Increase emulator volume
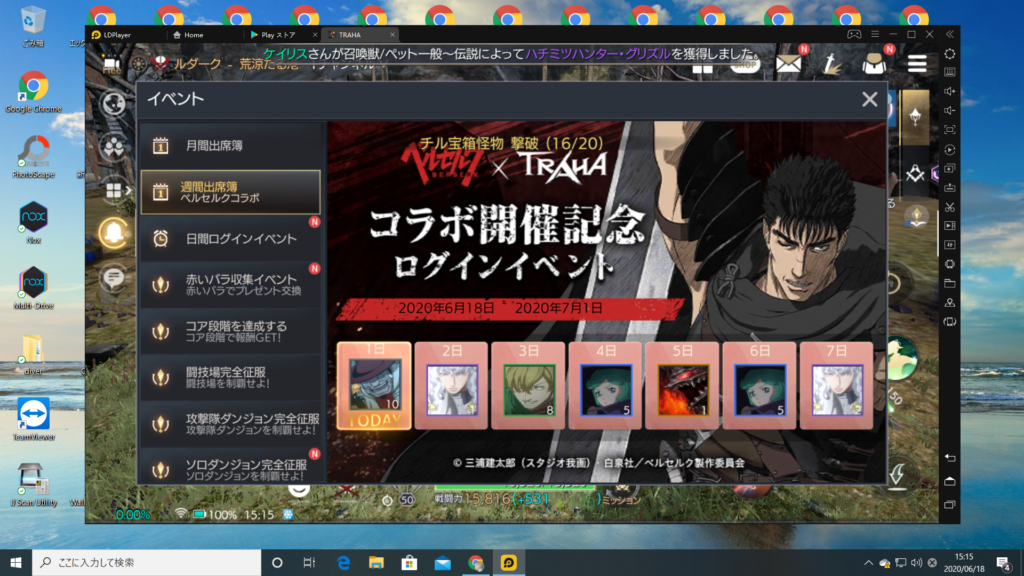Screen dimensions: 1024x576 pyautogui.click(x=950, y=91)
